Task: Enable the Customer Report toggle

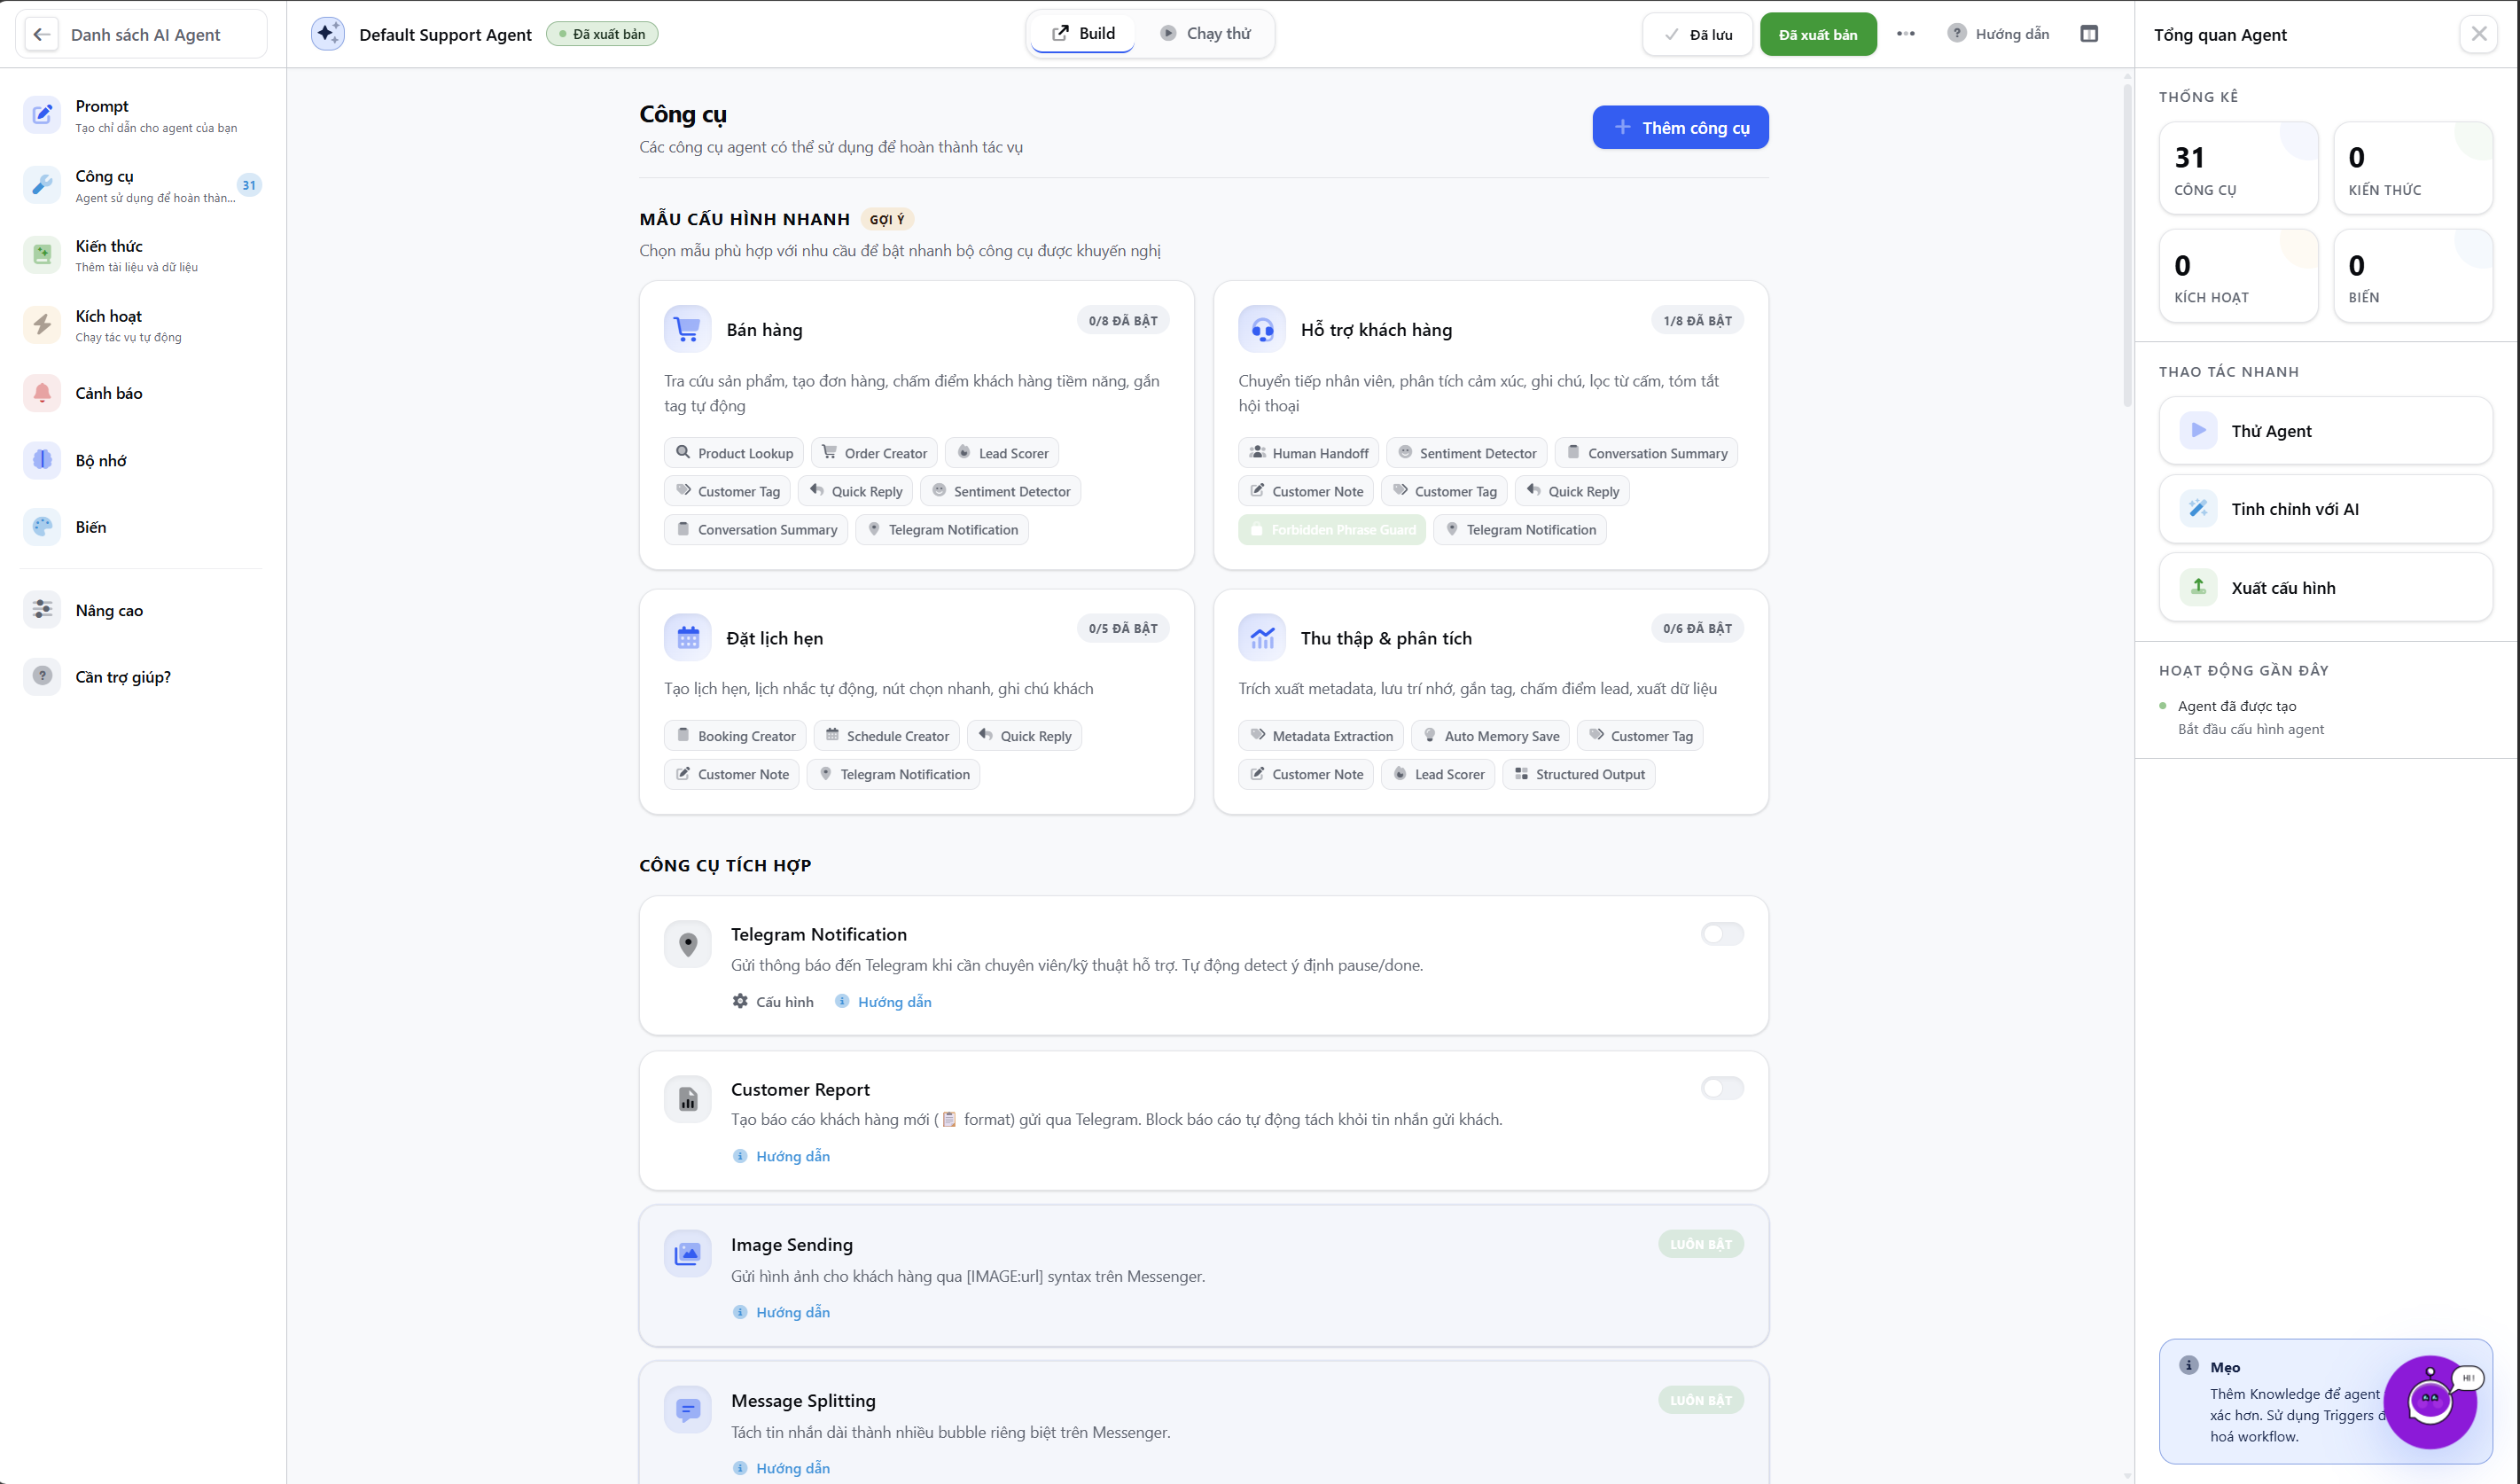Action: click(x=1722, y=1088)
